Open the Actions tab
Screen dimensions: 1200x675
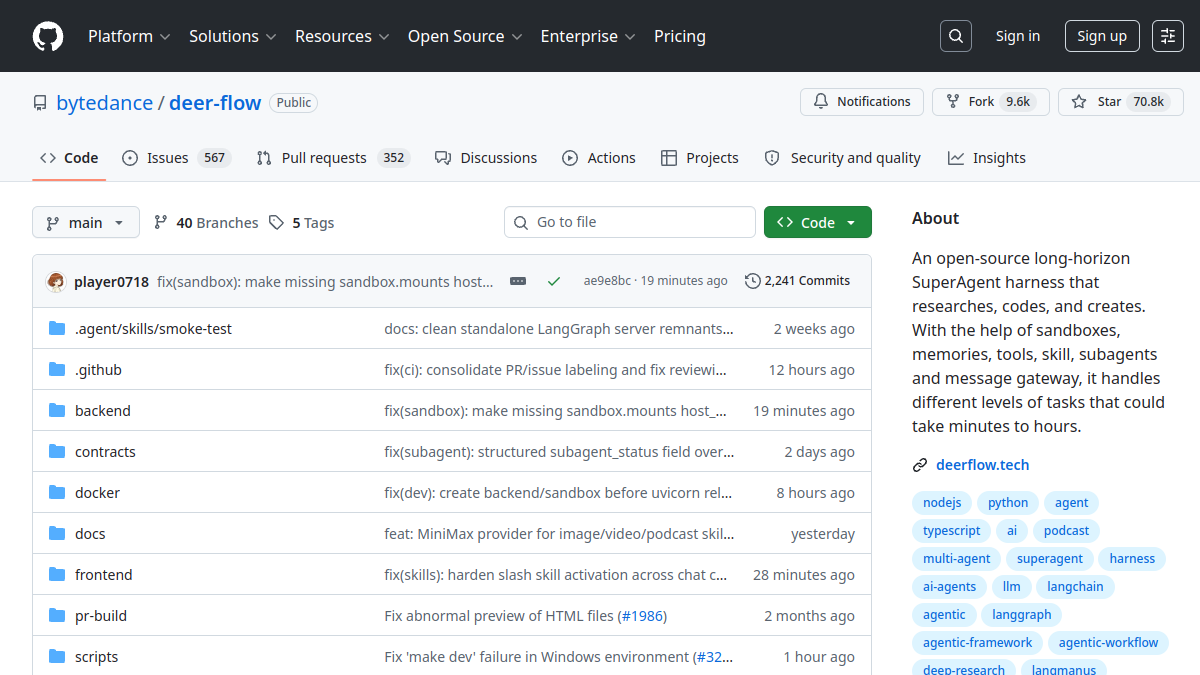(599, 158)
